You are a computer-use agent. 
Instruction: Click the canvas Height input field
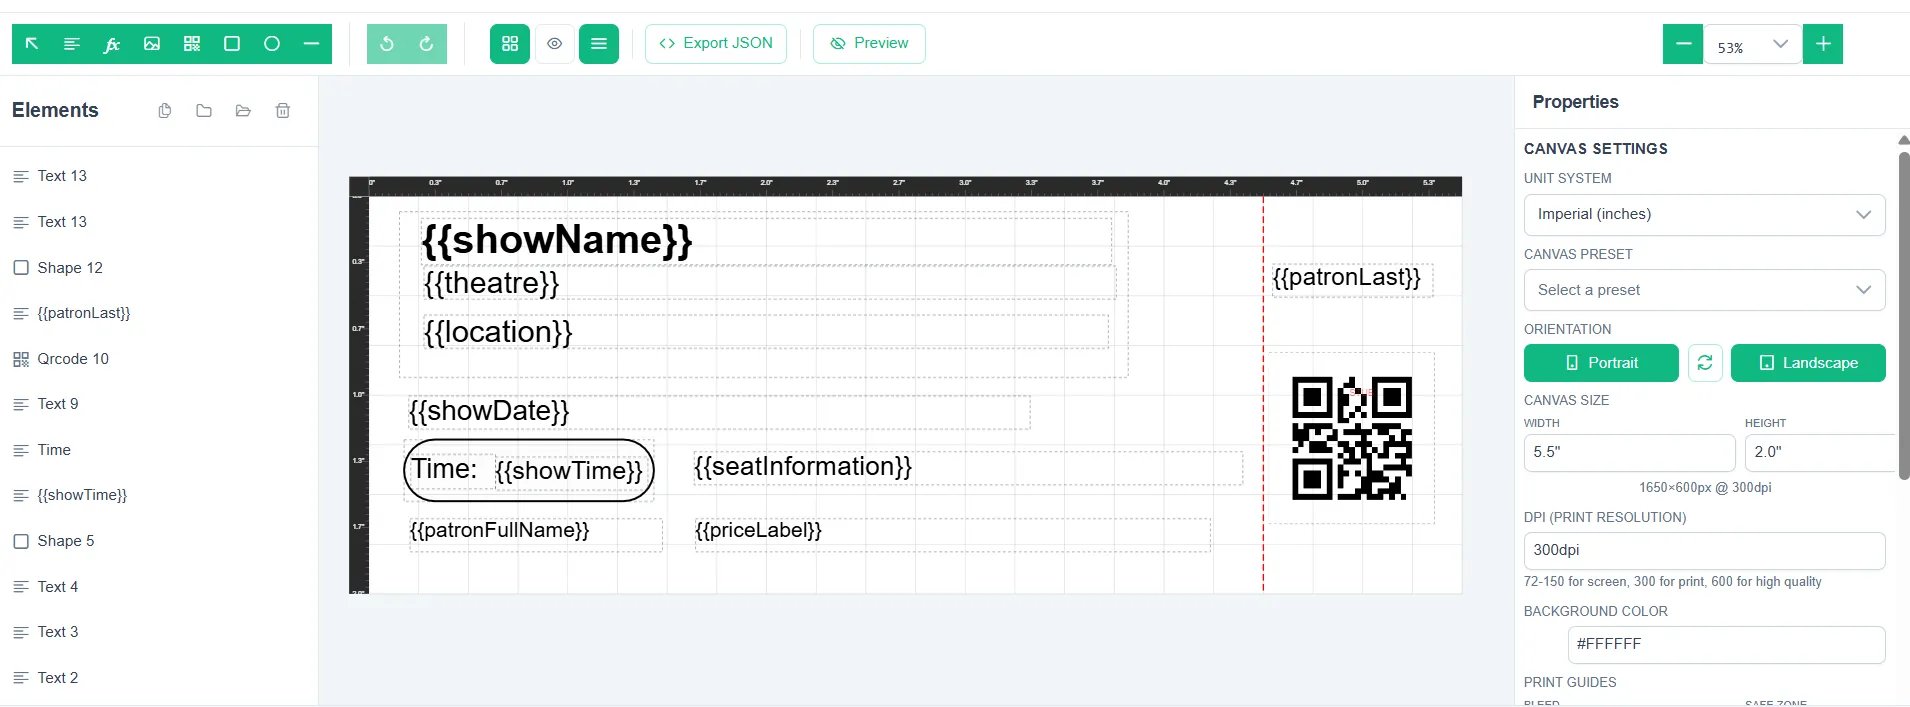tap(1820, 453)
